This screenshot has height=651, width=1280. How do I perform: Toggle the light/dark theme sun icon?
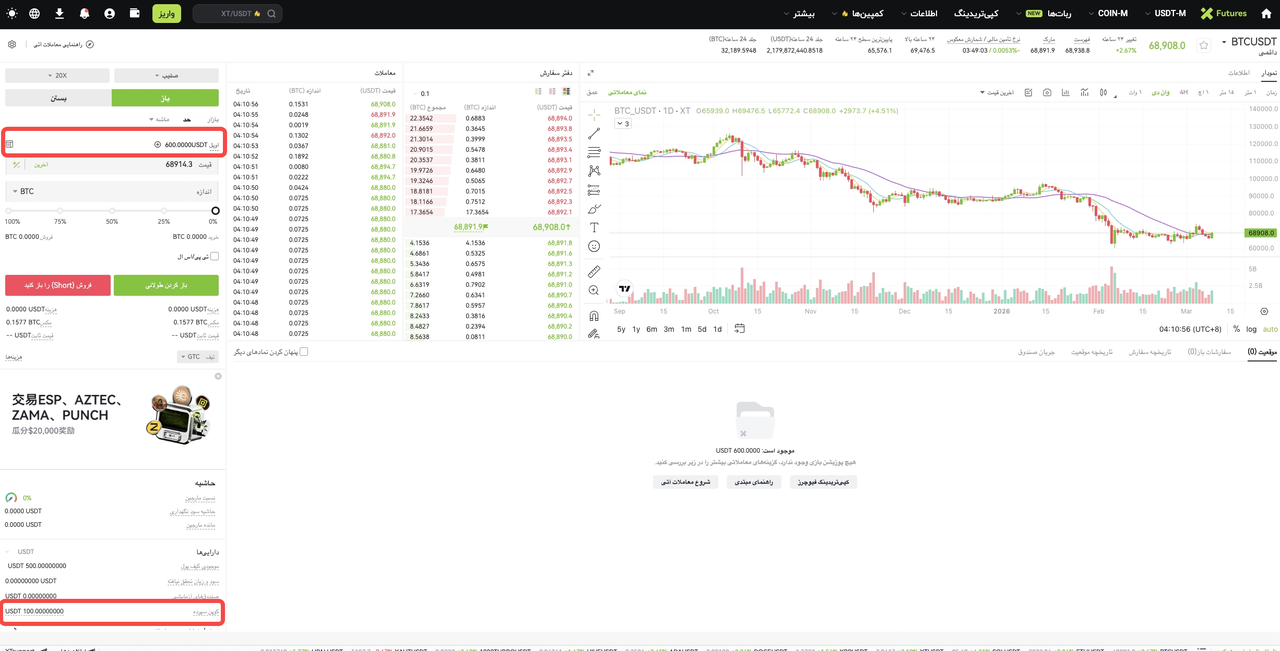11,14
